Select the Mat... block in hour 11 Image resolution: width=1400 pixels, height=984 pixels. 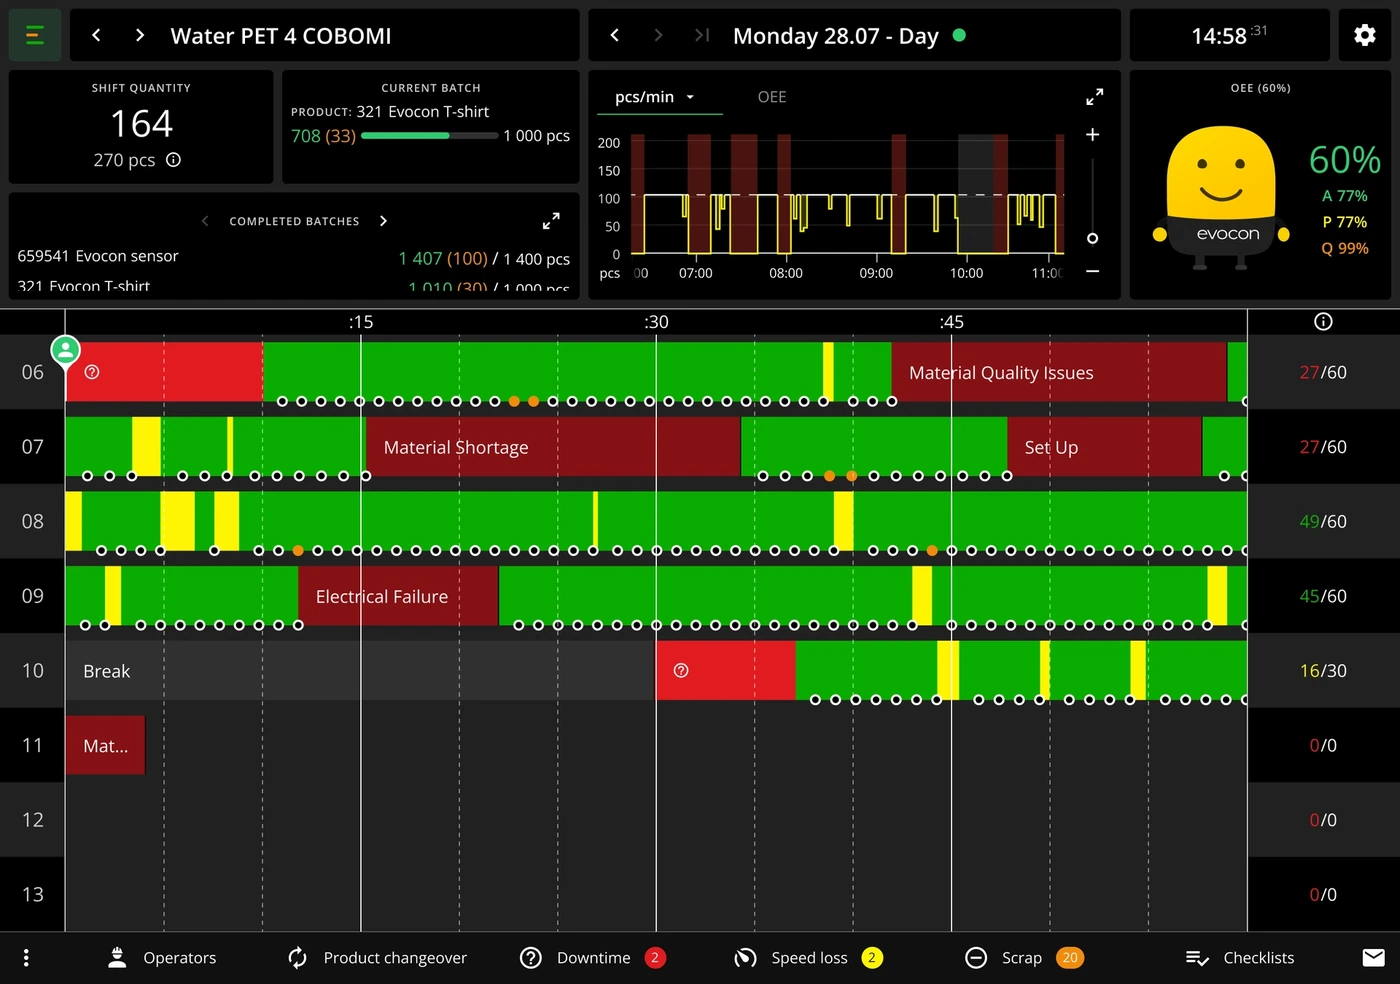pos(105,745)
